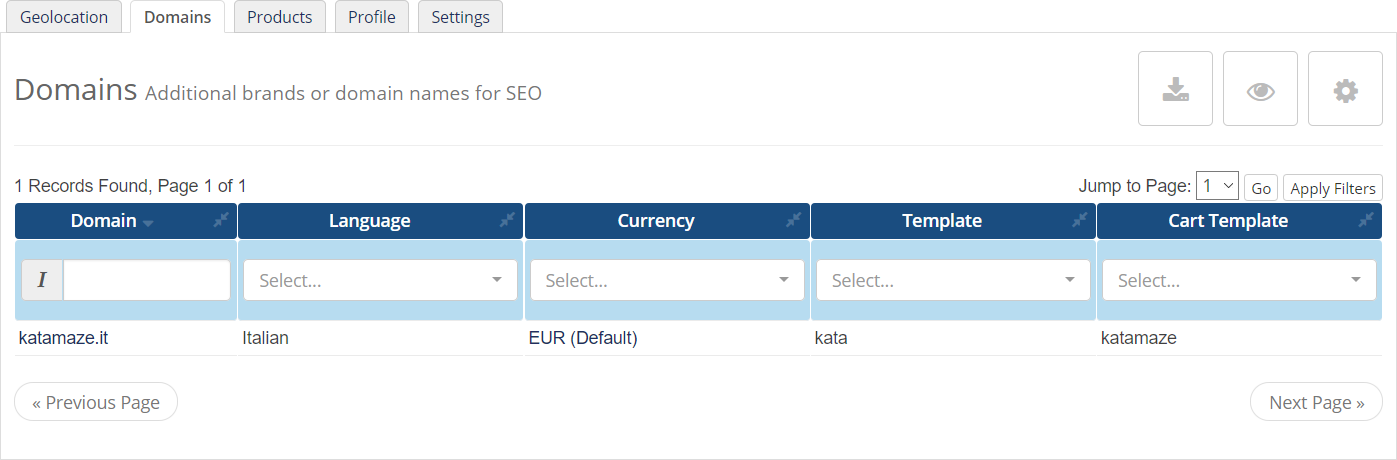
Task: Open the gear settings icon button
Action: click(1345, 89)
